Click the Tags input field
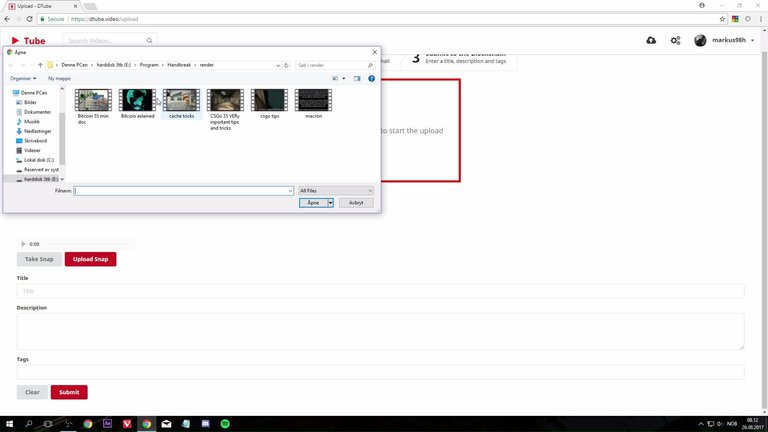The width and height of the screenshot is (768, 432). point(381,372)
